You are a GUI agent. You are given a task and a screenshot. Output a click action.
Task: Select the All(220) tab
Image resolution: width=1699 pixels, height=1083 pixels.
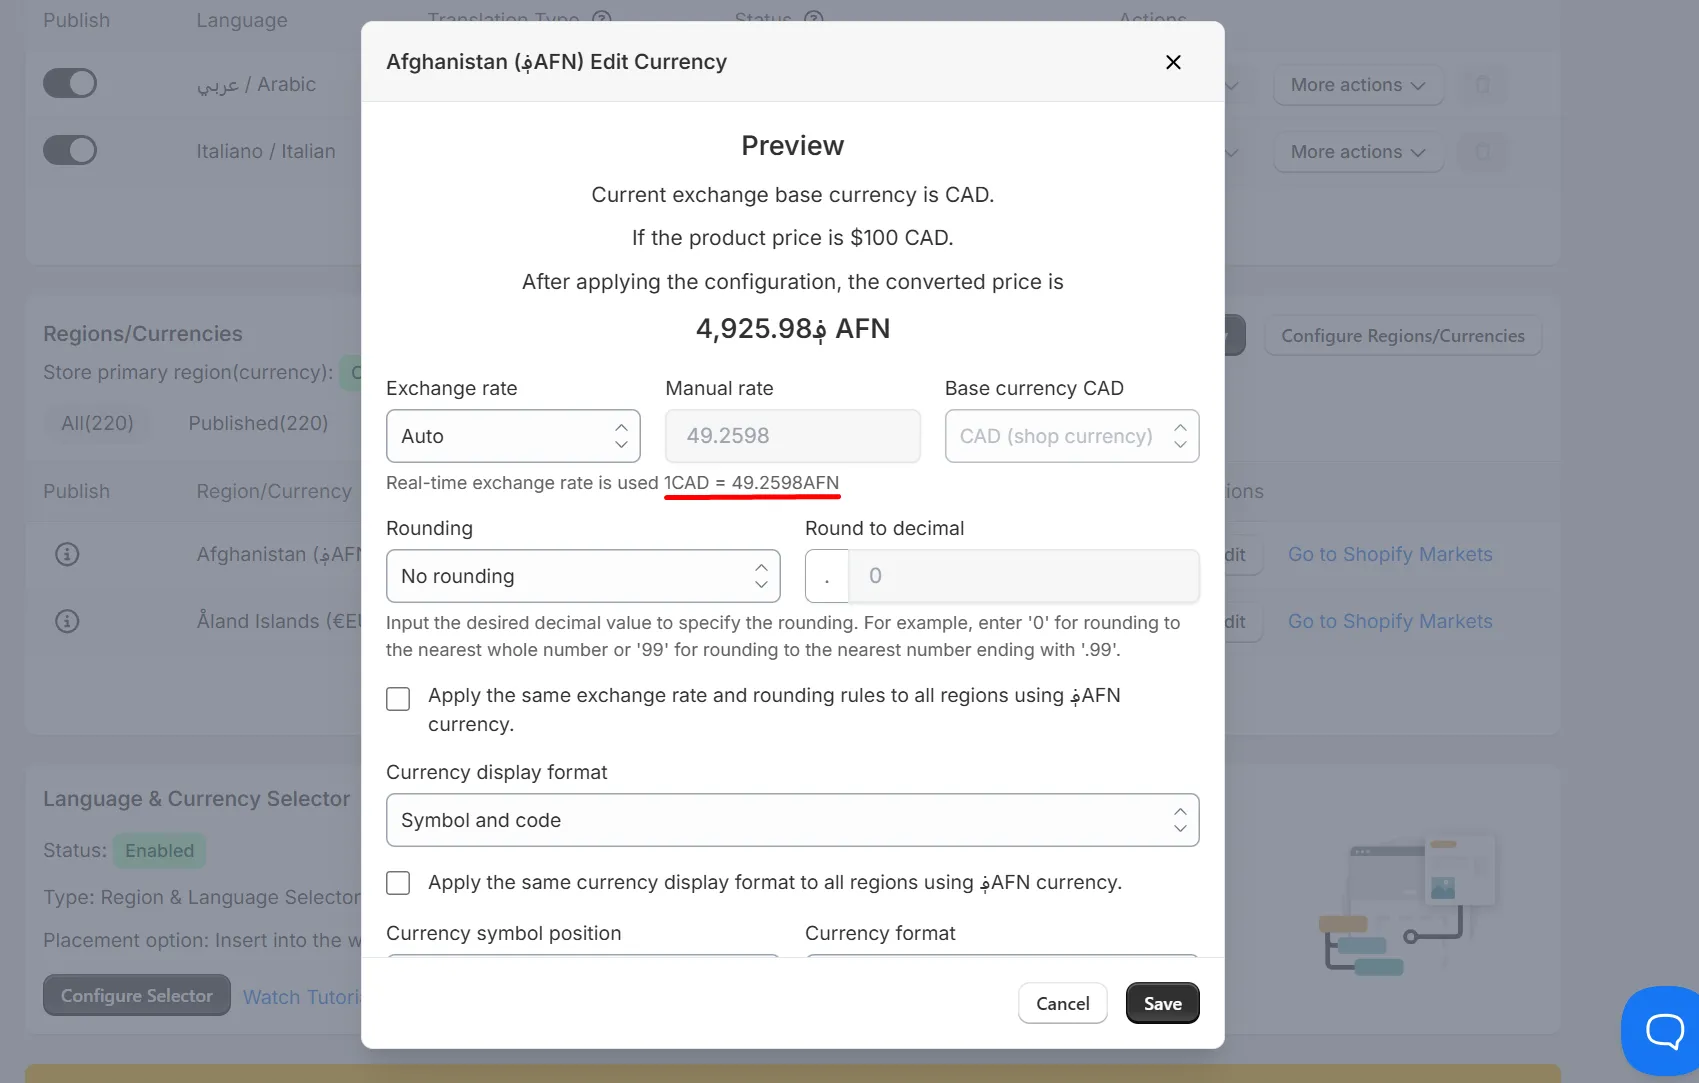pyautogui.click(x=97, y=423)
